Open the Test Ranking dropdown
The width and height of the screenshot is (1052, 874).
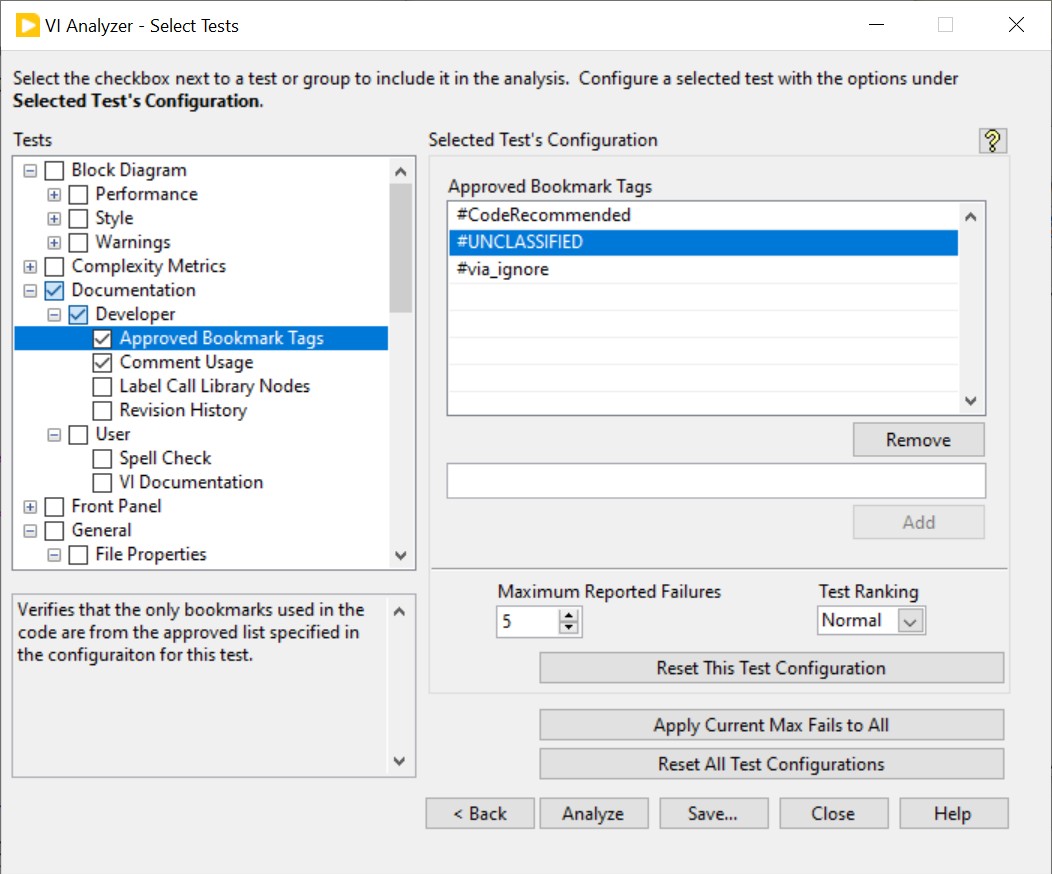point(910,621)
